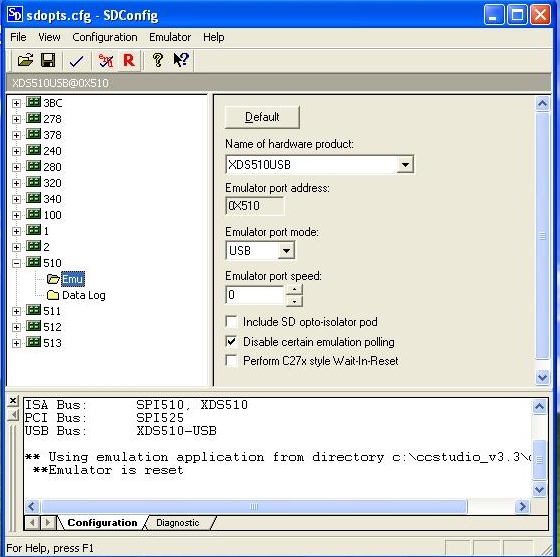Click the Data Log folder icon
This screenshot has height=557, width=560.
(53, 295)
